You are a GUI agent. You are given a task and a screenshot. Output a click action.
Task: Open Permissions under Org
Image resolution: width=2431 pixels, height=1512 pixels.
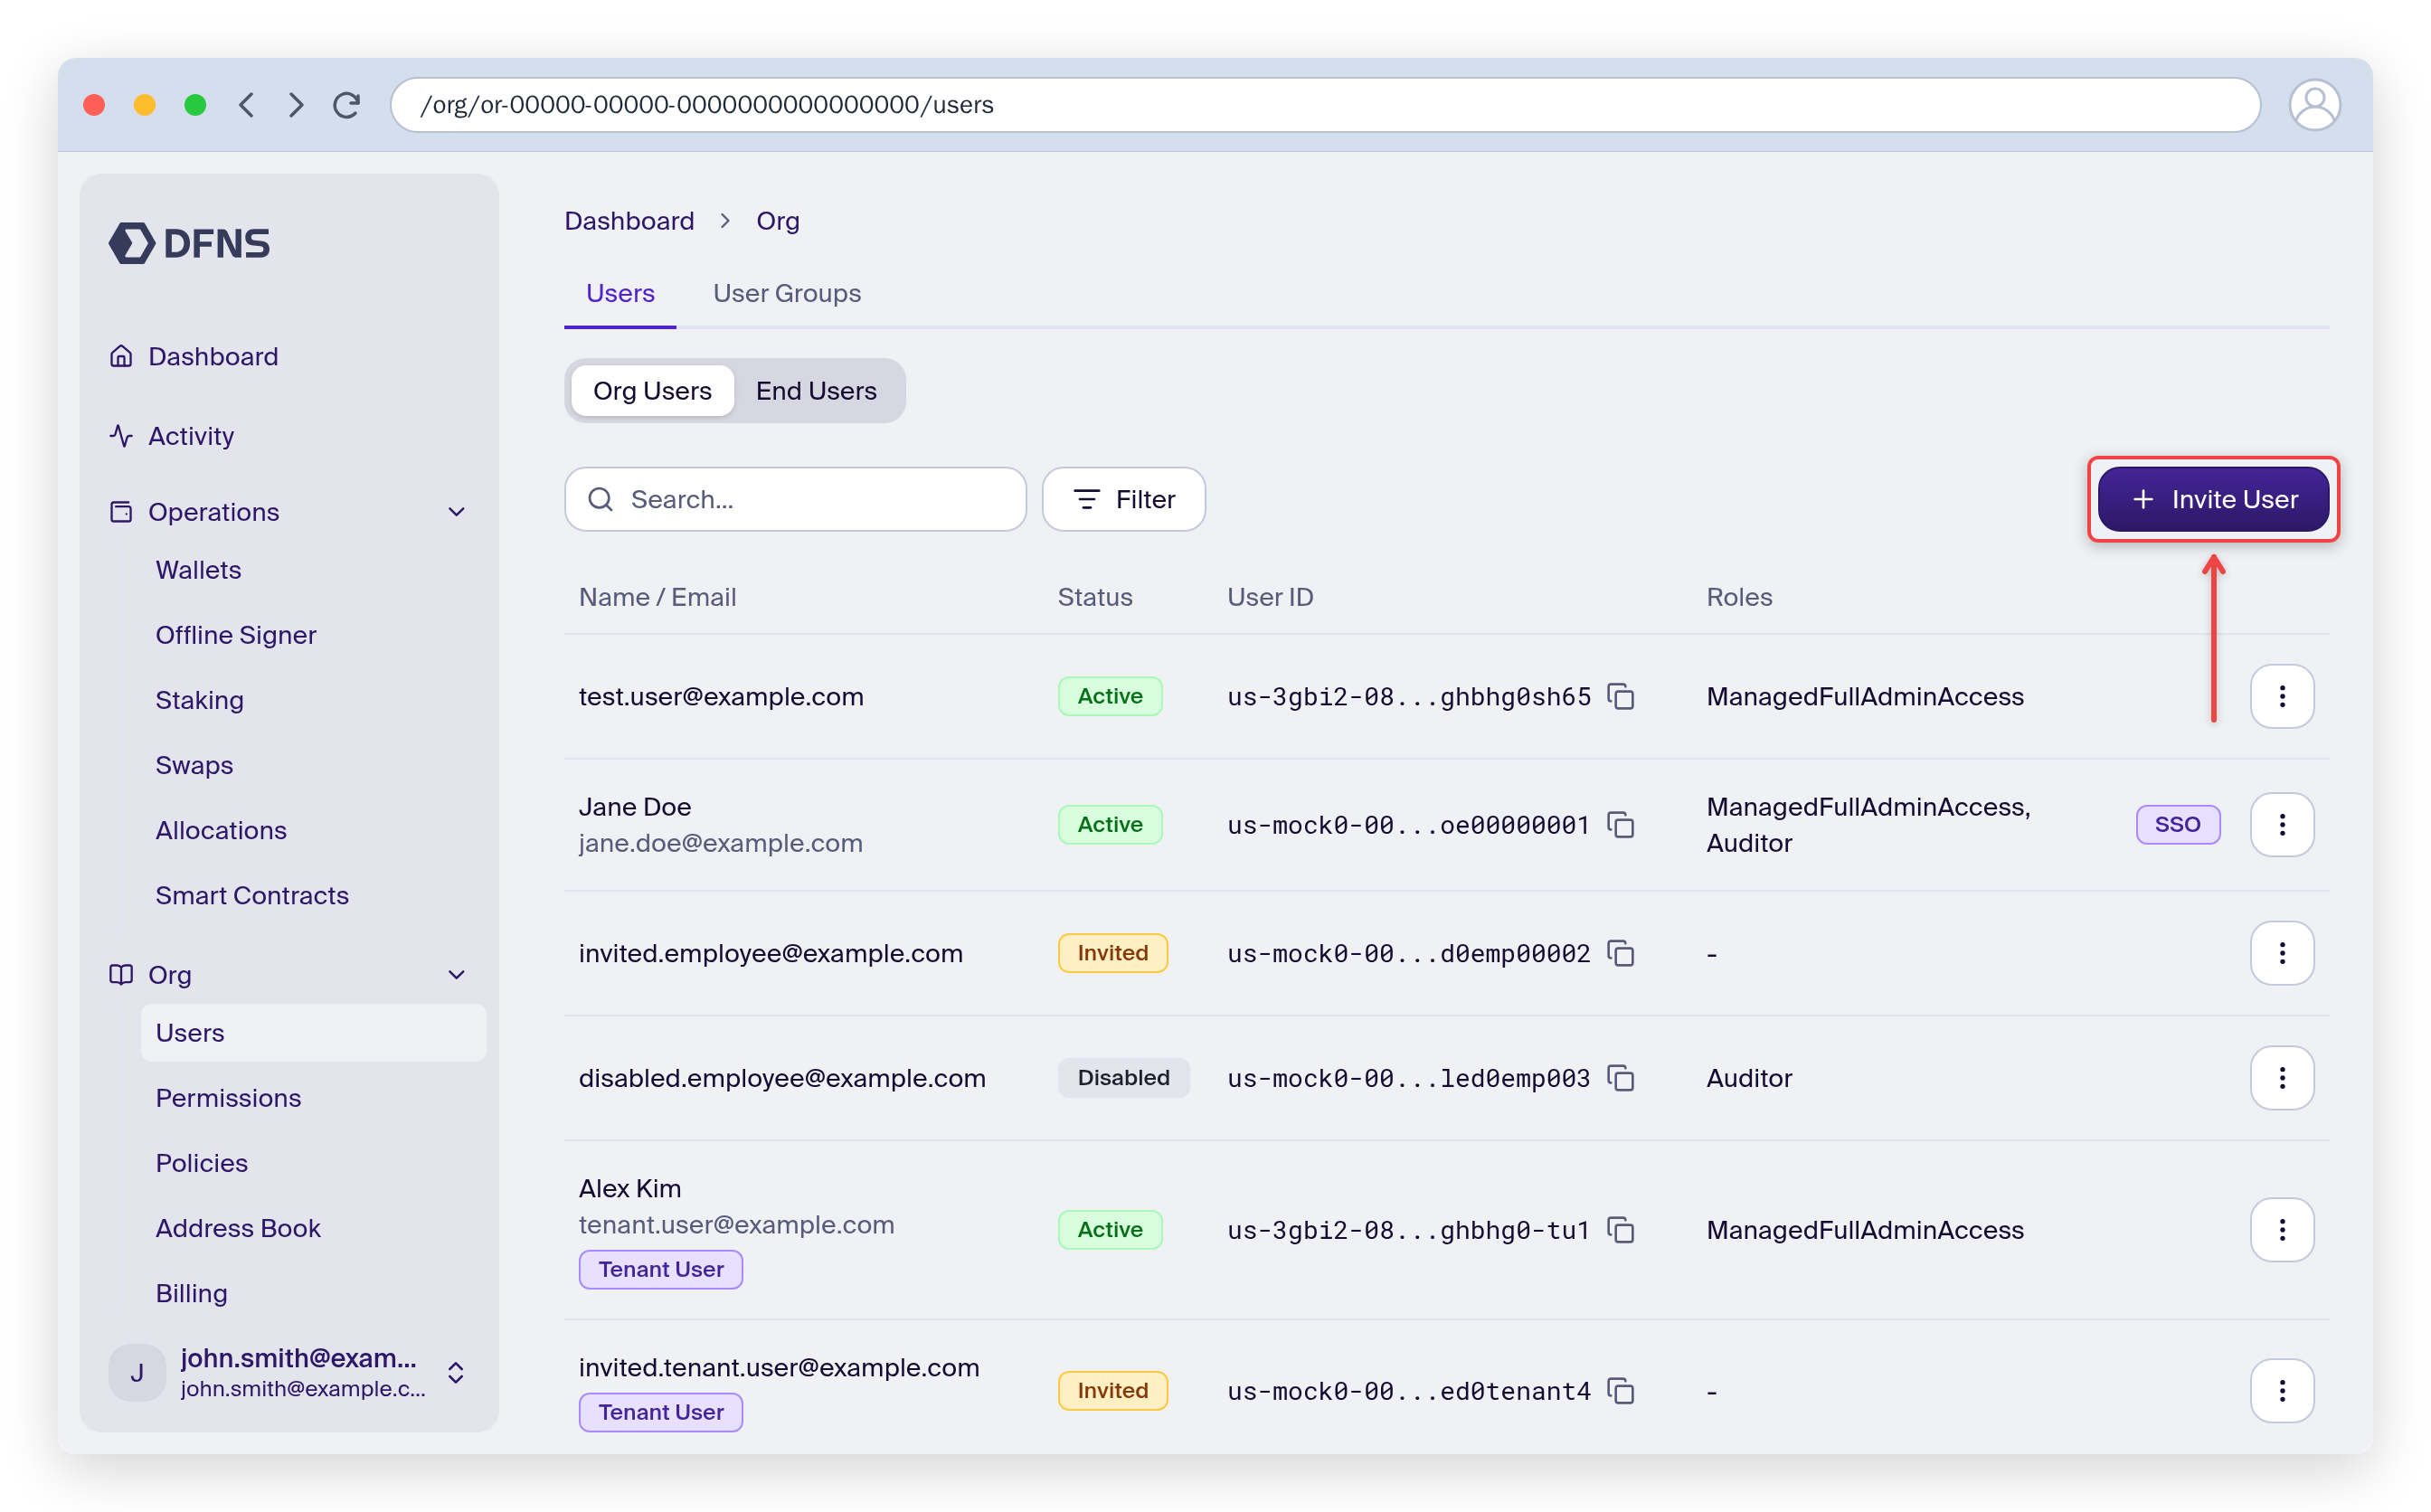pos(228,1098)
